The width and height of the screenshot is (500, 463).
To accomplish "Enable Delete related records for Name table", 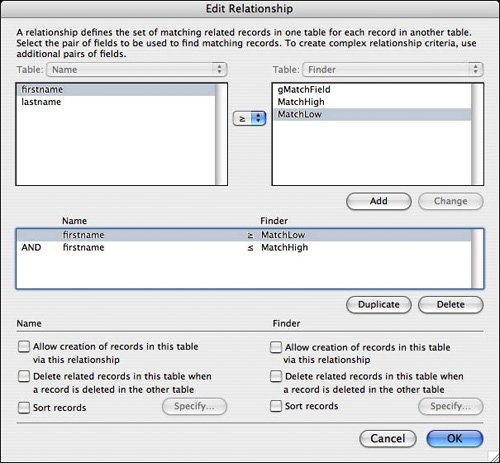I will coord(24,376).
